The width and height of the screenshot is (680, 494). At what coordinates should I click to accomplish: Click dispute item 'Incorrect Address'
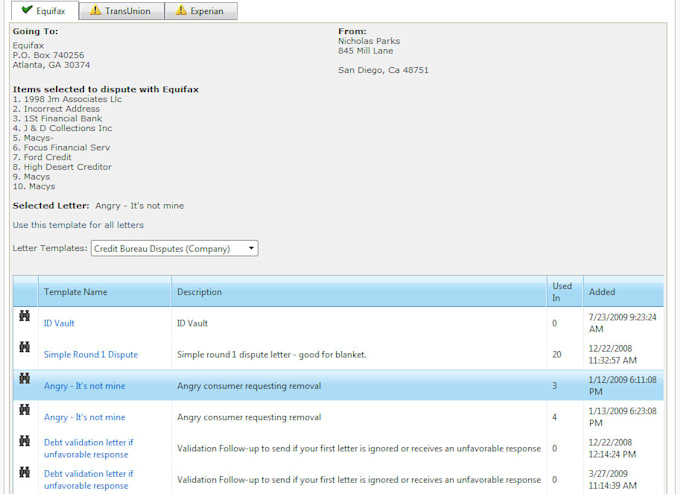[62, 109]
